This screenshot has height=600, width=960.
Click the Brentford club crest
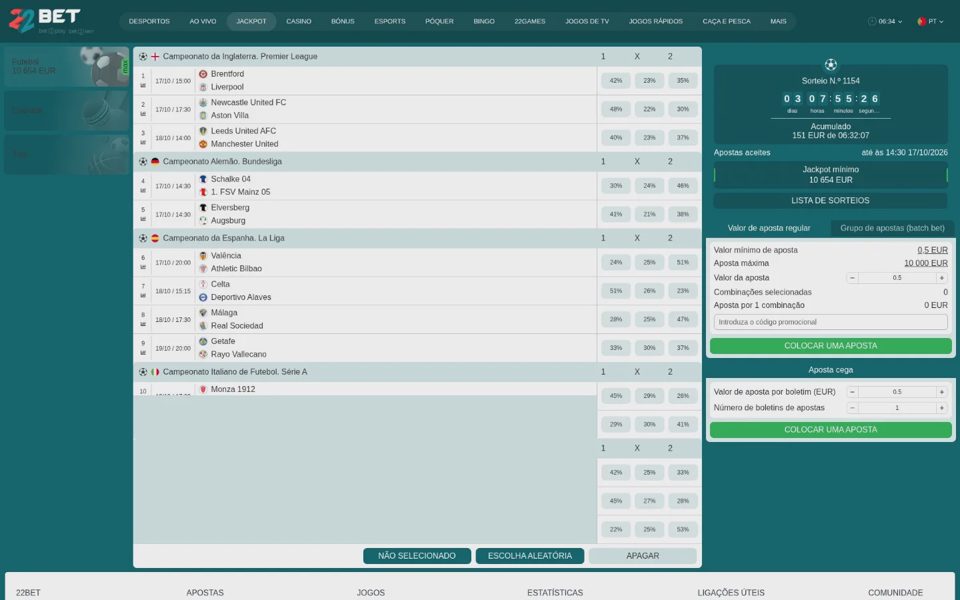click(203, 74)
